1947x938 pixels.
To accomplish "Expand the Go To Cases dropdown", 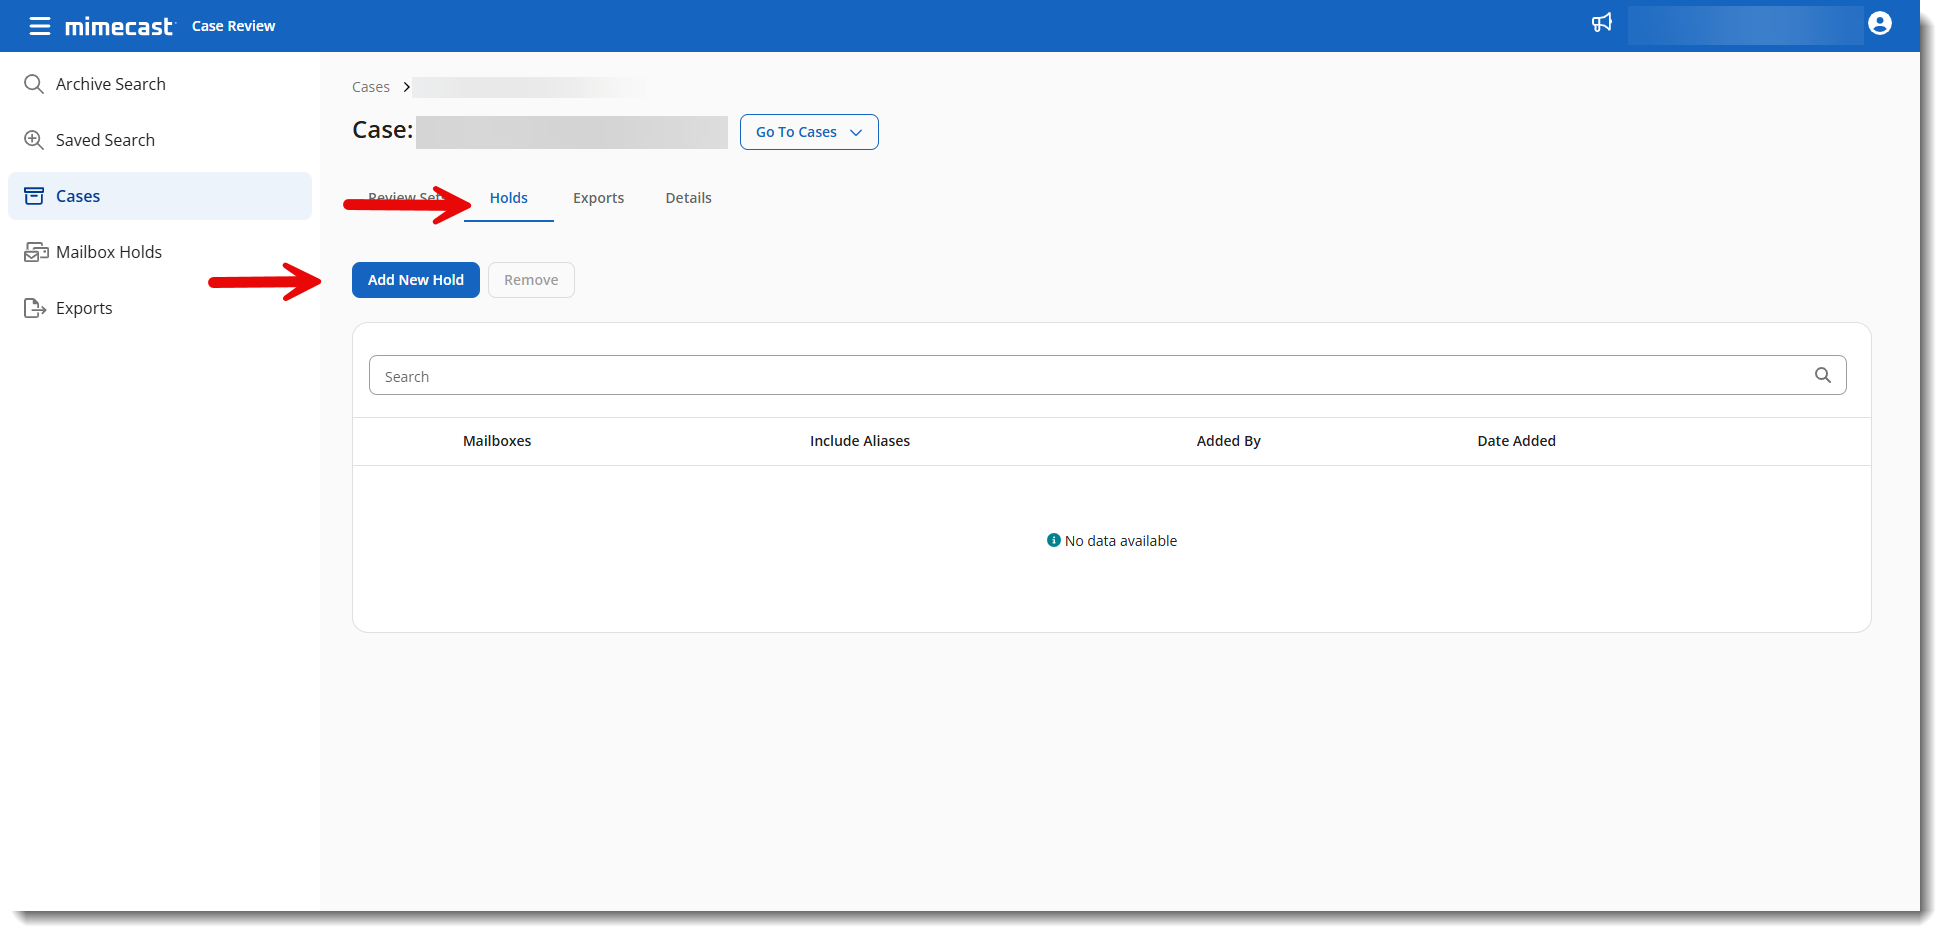I will click(808, 132).
